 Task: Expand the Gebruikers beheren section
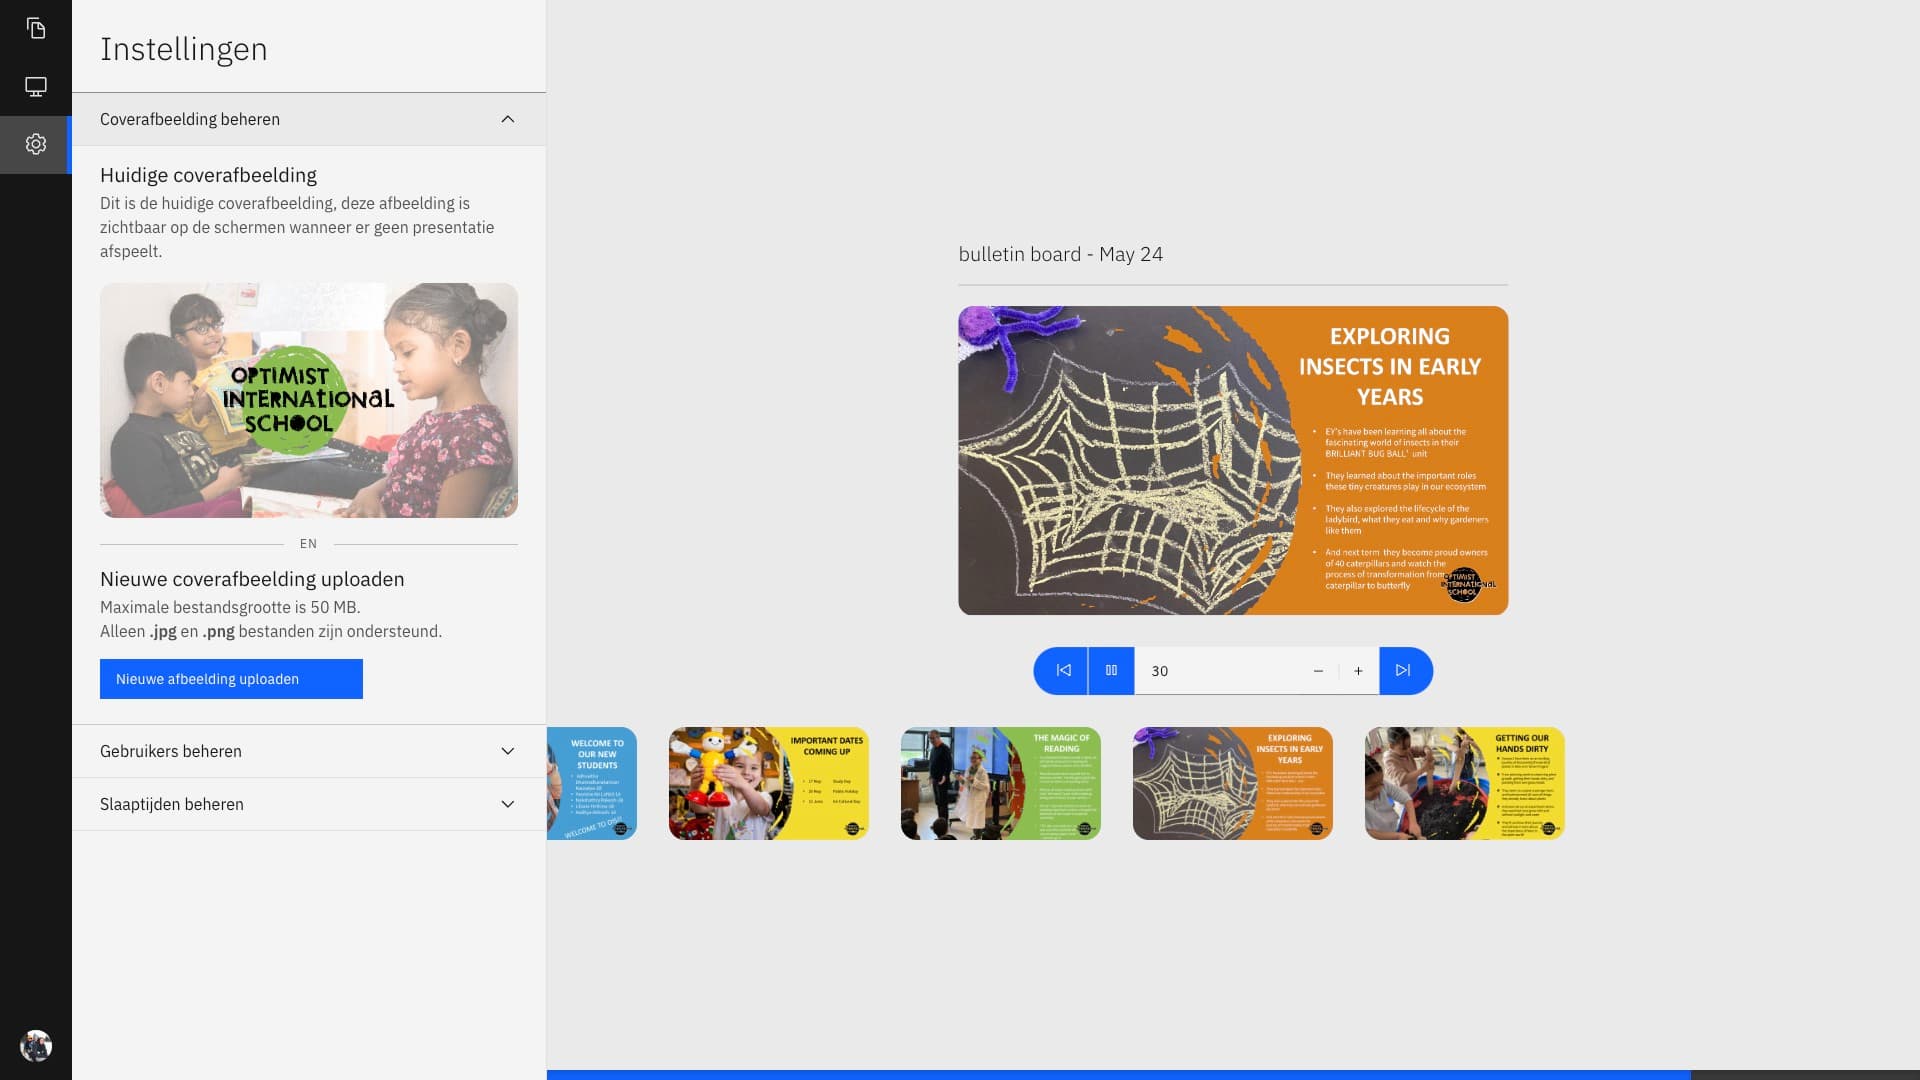[x=309, y=751]
